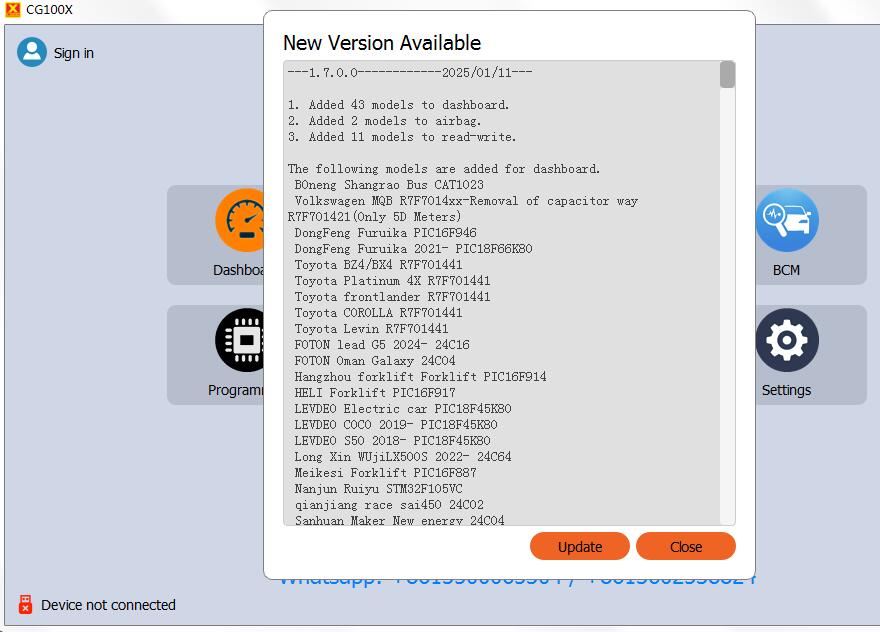
Task: Click the device disconnected USB icon
Action: pos(25,604)
